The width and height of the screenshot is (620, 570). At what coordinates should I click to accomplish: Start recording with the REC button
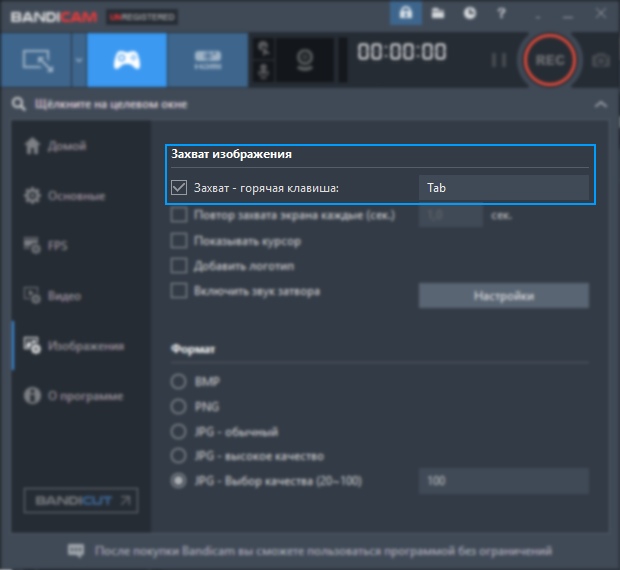(x=550, y=60)
